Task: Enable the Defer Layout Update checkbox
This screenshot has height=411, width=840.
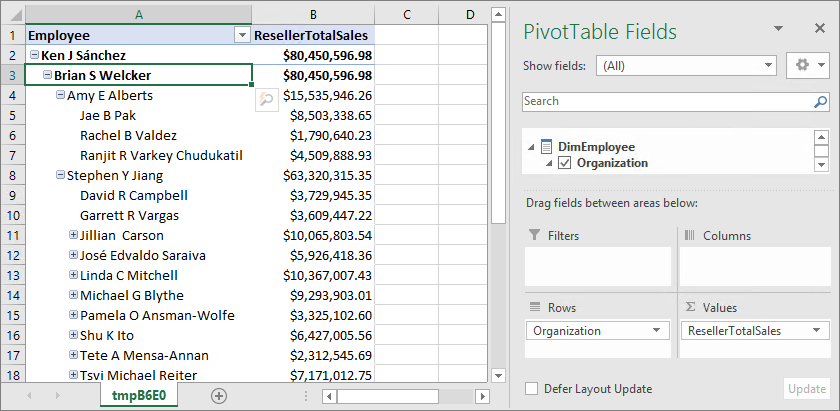Action: click(x=531, y=388)
